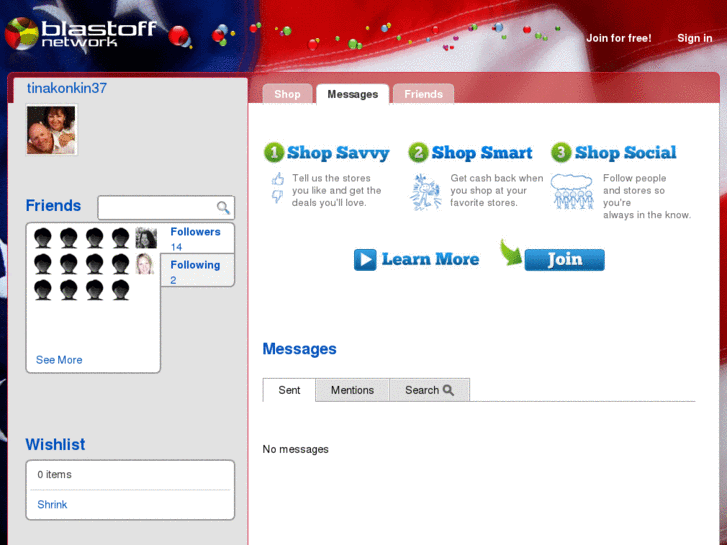Image resolution: width=727 pixels, height=545 pixels.
Task: Click the Shop Smart doodle figure icon
Action: click(425, 192)
